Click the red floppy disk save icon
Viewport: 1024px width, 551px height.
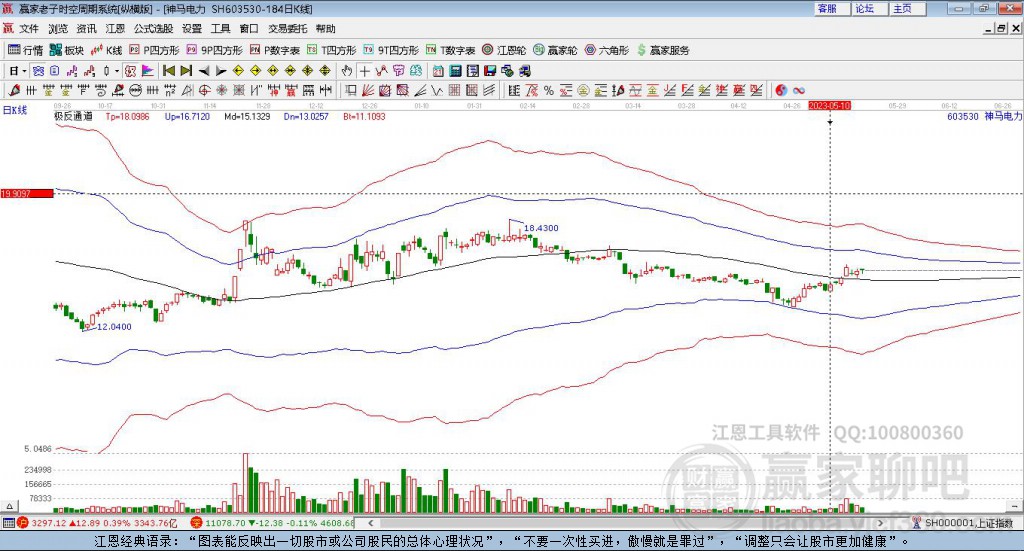click(490, 71)
